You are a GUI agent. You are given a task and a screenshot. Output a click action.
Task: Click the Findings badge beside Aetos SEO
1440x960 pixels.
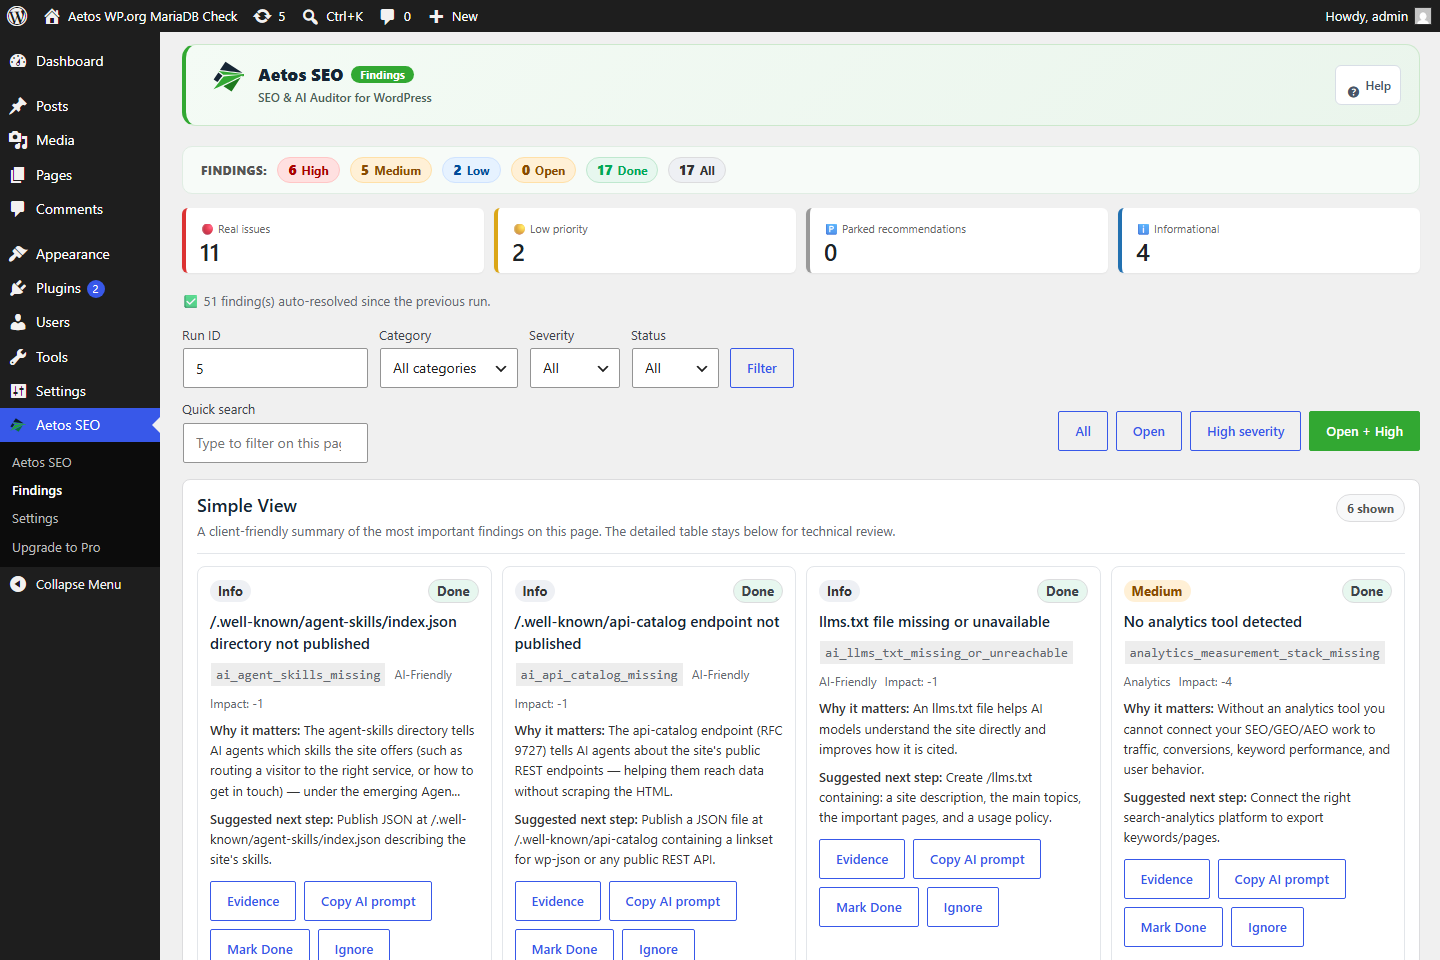382,75
